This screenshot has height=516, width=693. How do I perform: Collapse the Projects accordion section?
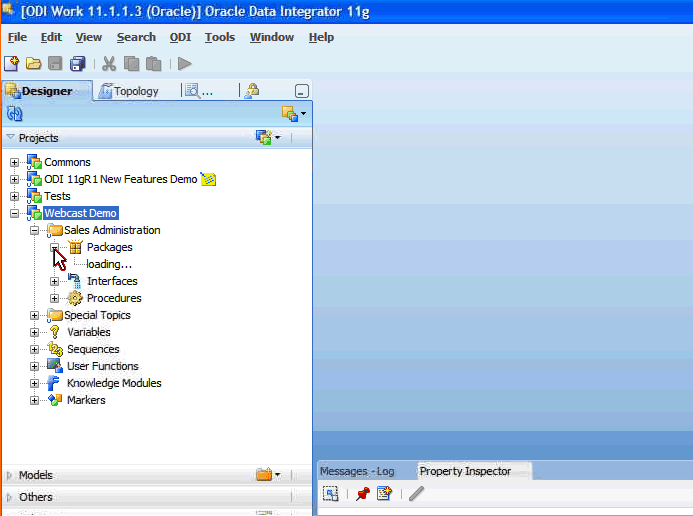(10, 137)
